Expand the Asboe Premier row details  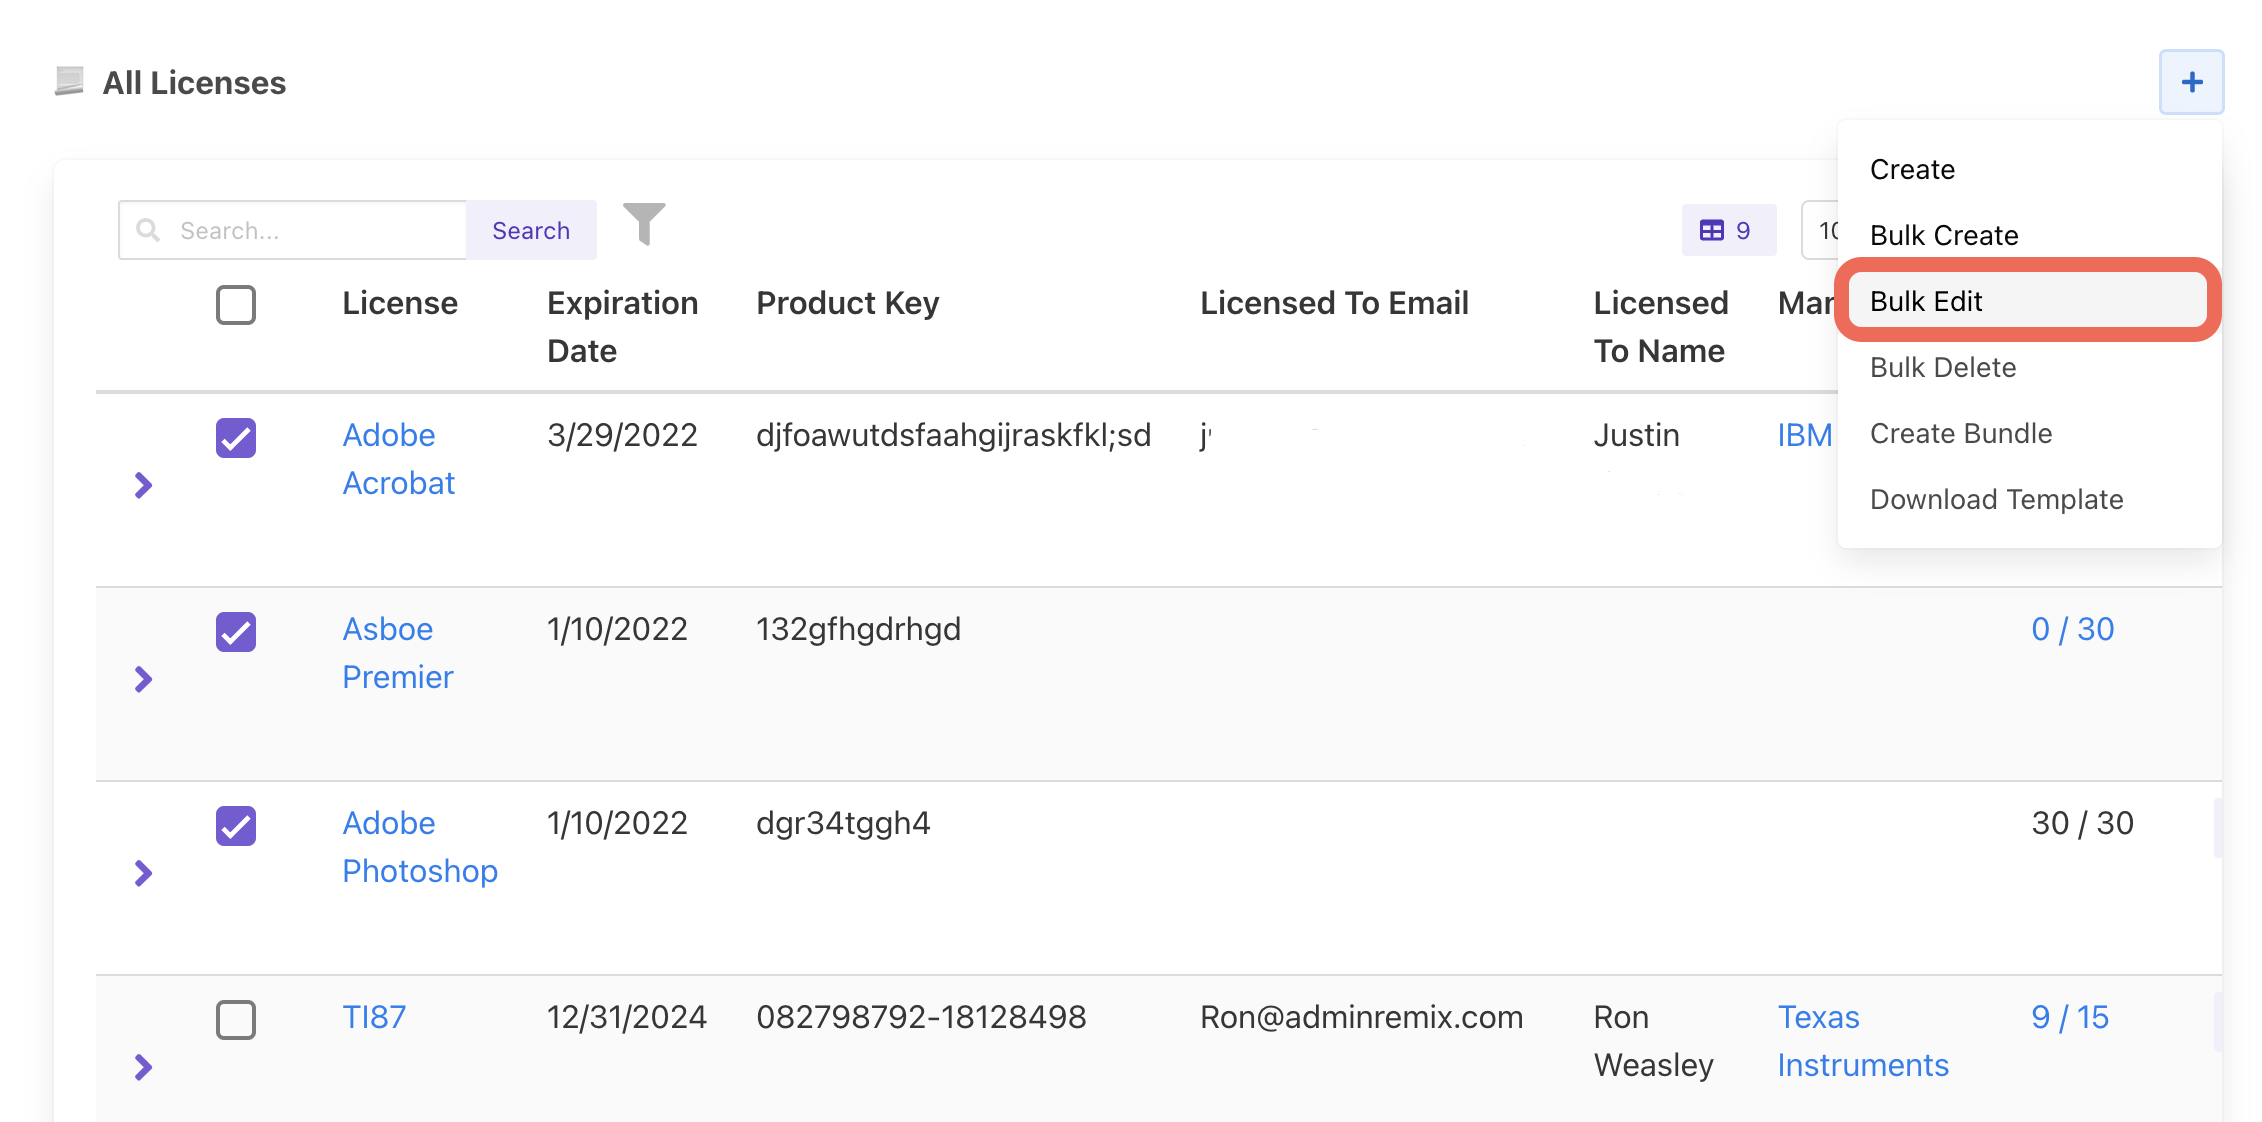[143, 680]
